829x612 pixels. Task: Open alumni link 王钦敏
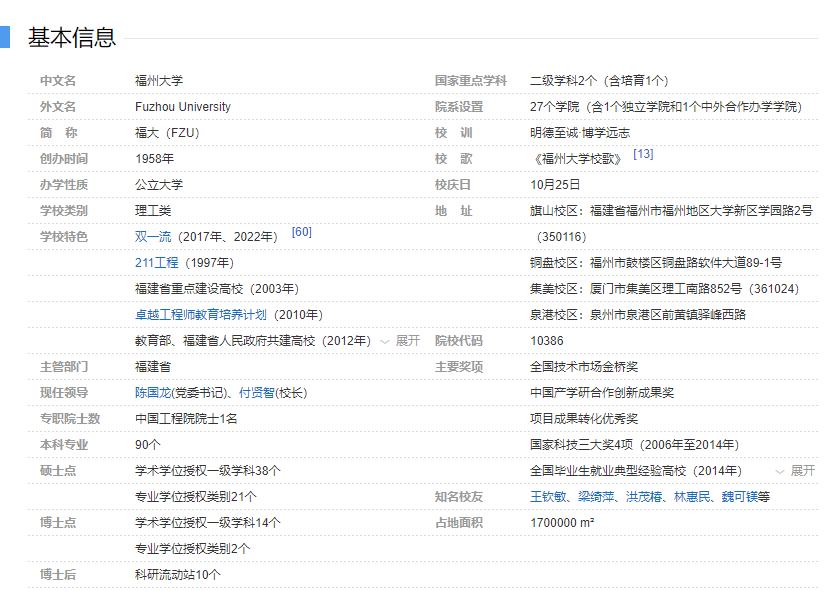(548, 497)
